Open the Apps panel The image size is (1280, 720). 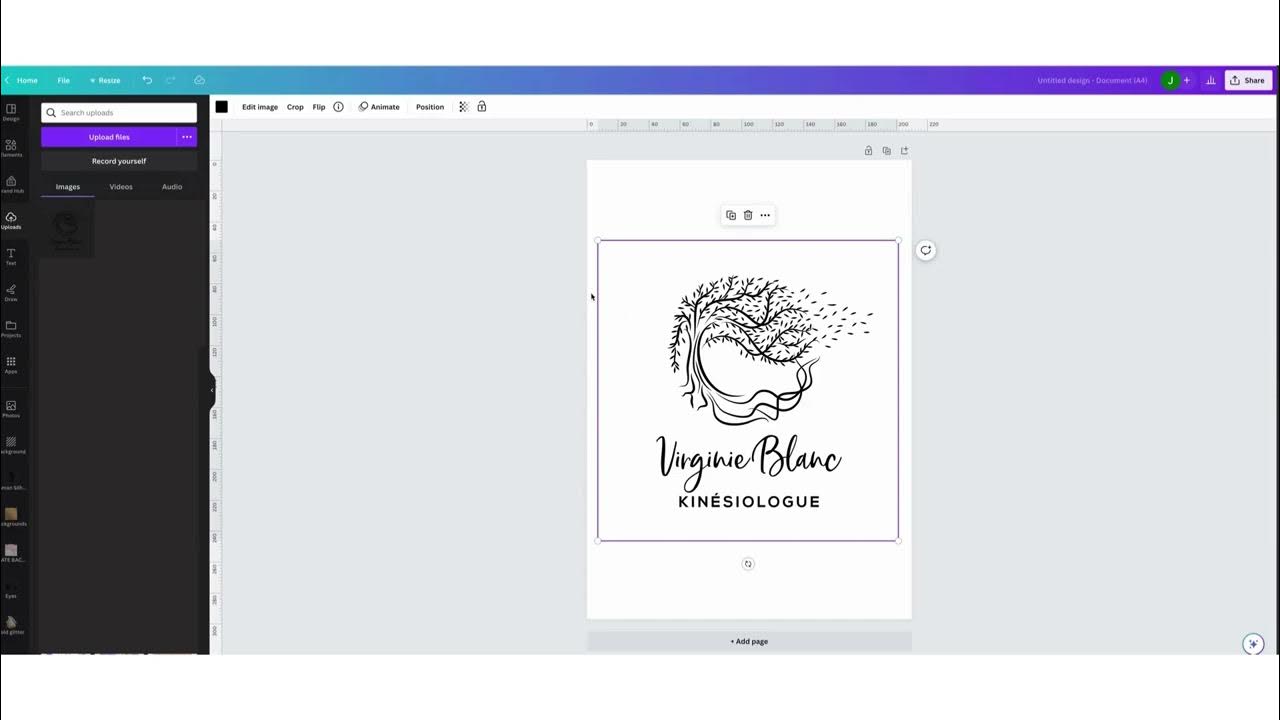tap(11, 364)
